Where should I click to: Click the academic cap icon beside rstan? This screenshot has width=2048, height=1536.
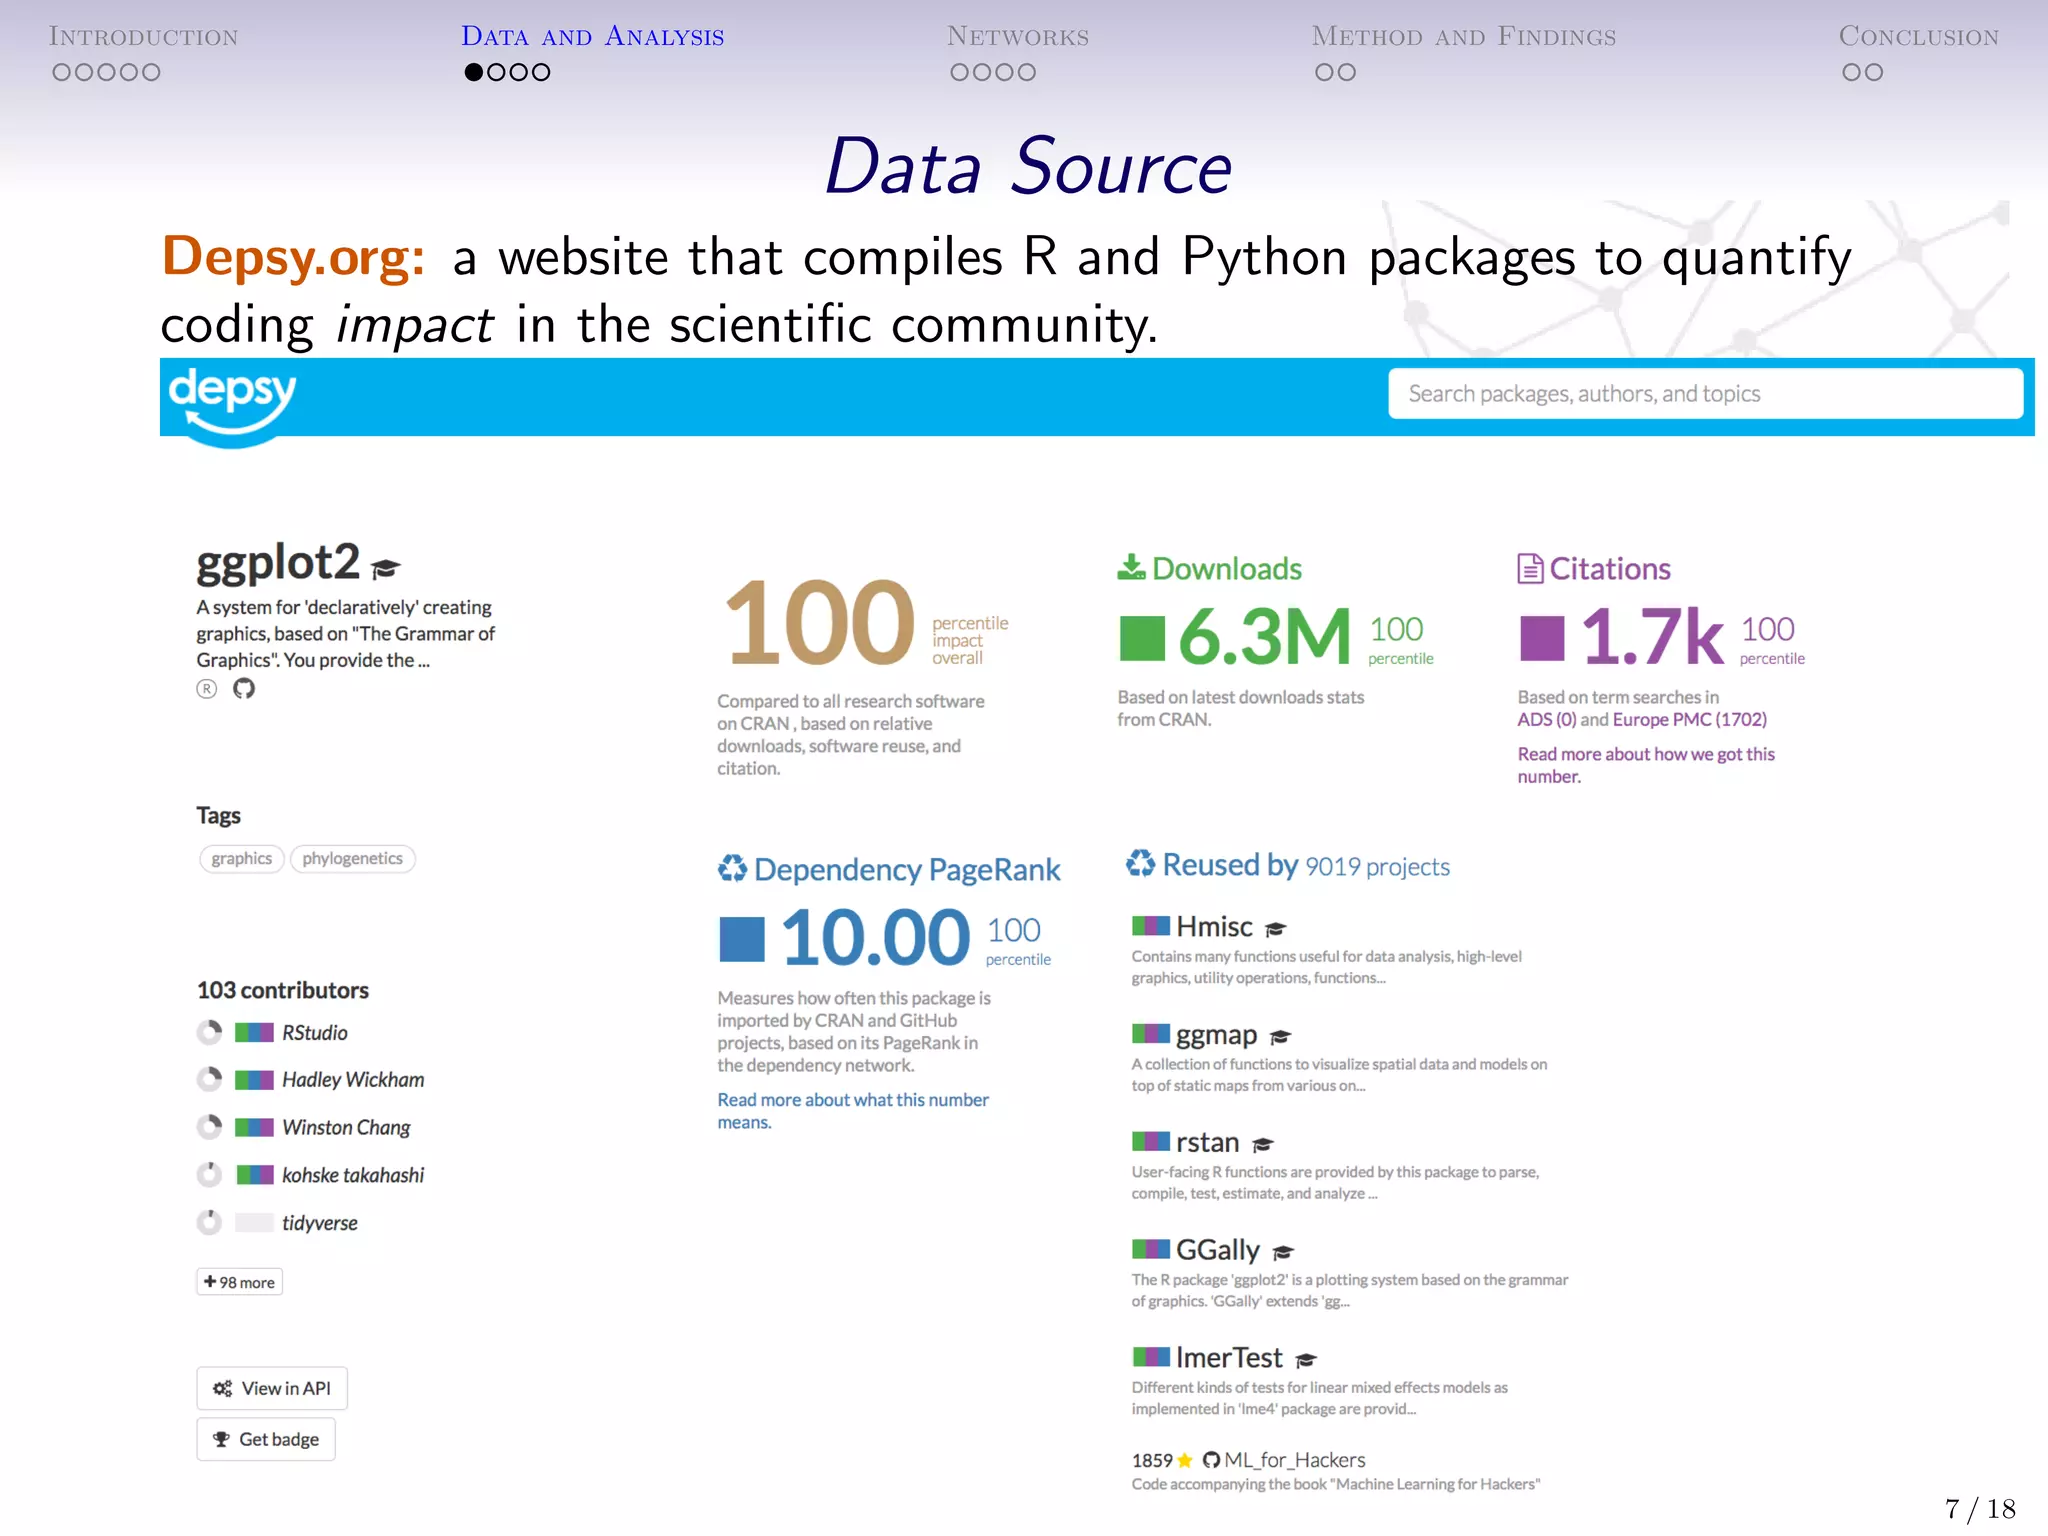click(x=1263, y=1145)
